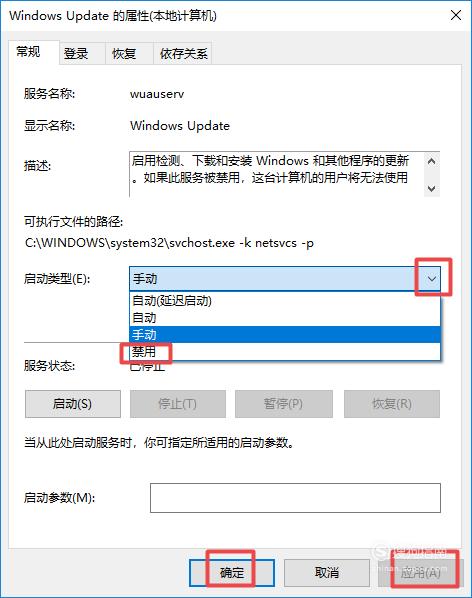Focus the 启动参数(M) input field

tap(295, 498)
